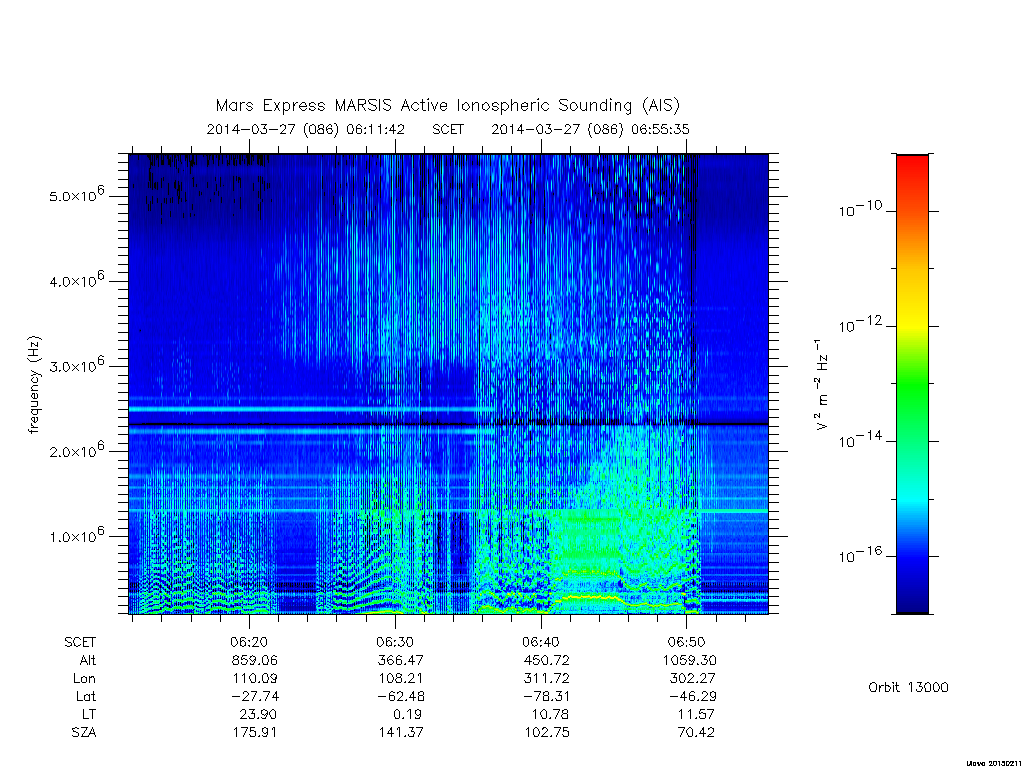Image resolution: width=1024 pixels, height=768 pixels.
Task: Click the end time 06:55:35 label
Action: [x=660, y=129]
